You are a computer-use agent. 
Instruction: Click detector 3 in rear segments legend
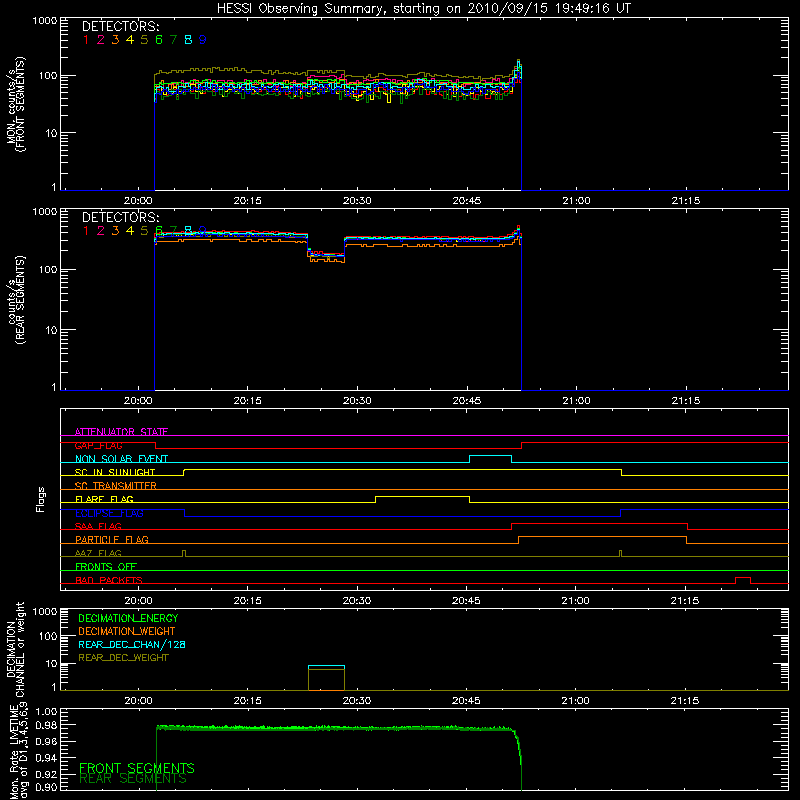tap(115, 231)
